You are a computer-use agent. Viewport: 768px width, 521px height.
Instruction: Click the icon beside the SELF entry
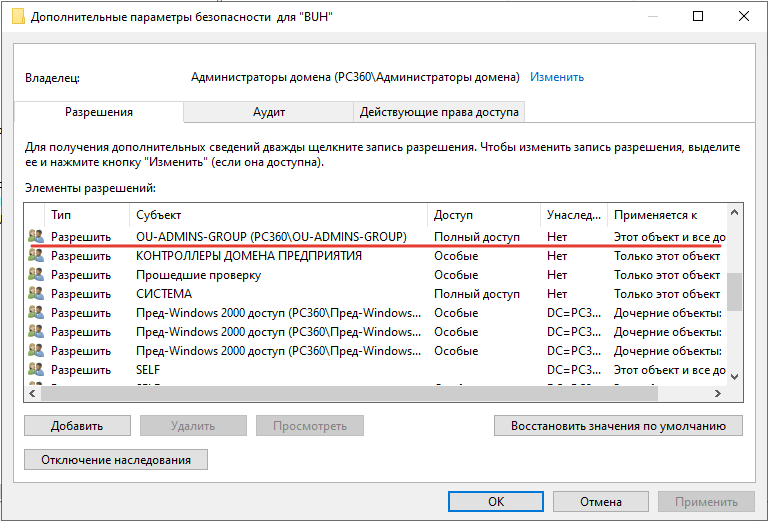[36, 370]
